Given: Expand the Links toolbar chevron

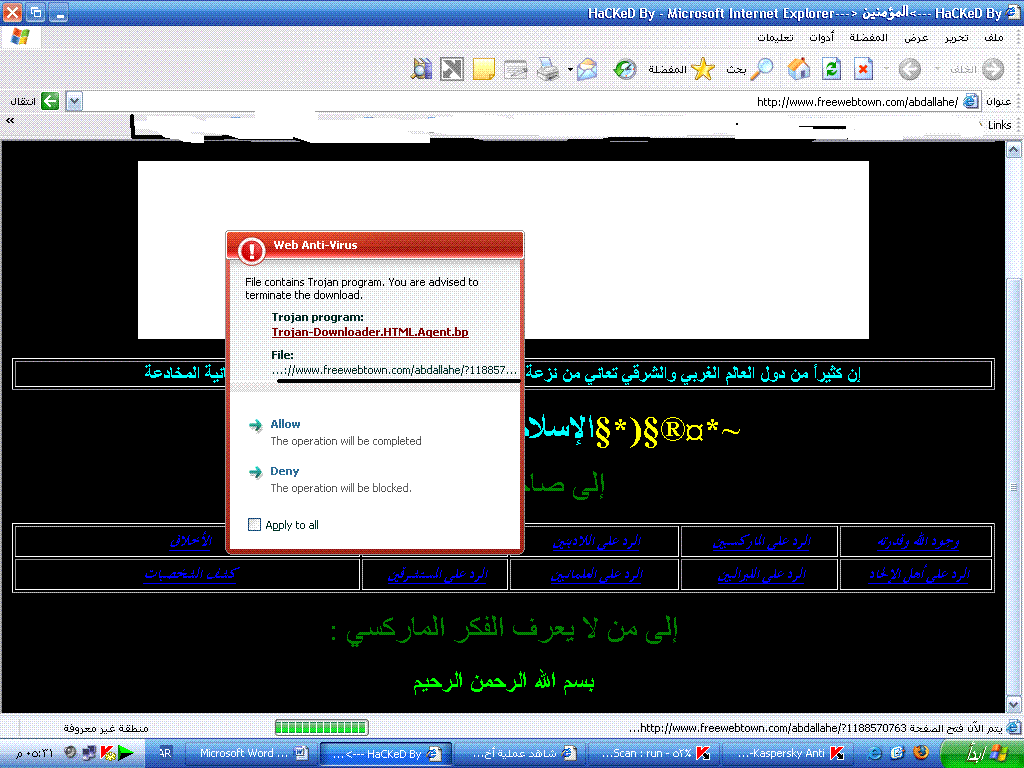Looking at the screenshot, I should click(x=10, y=120).
